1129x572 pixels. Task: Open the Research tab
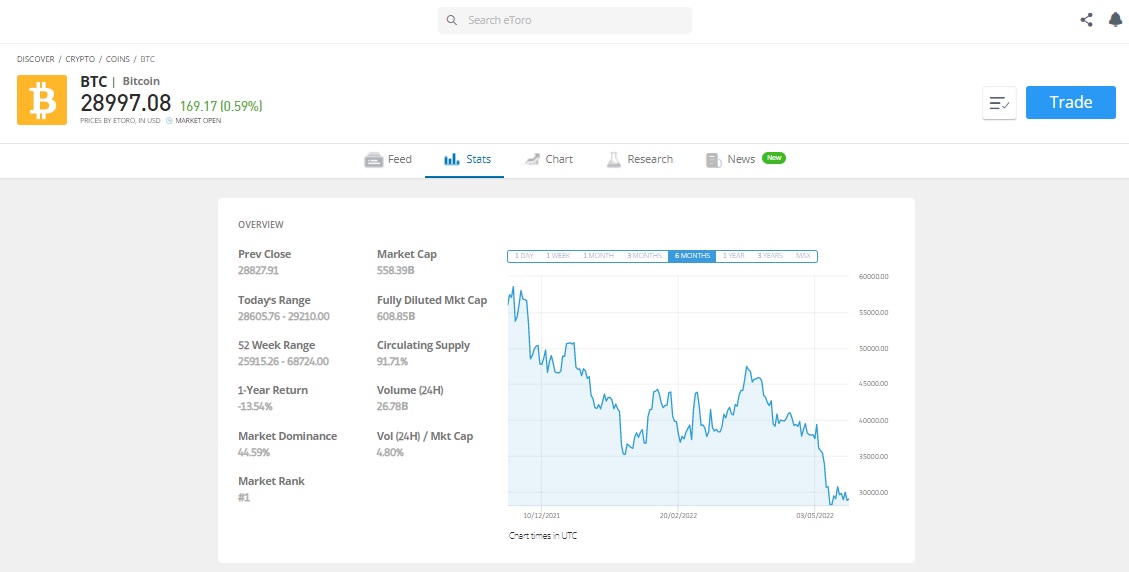click(639, 159)
